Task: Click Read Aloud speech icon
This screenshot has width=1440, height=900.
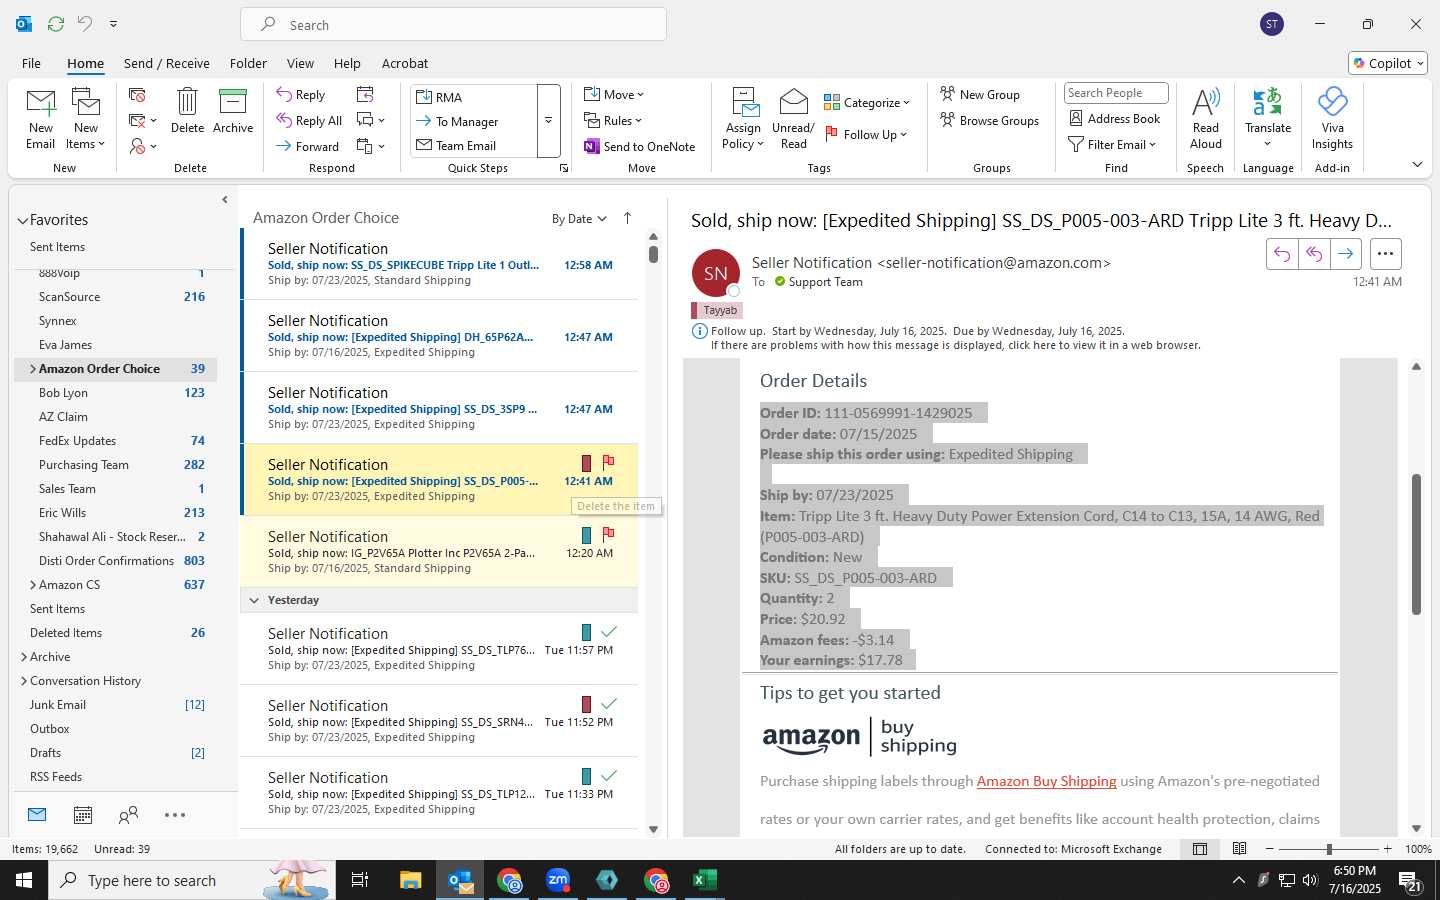Action: (1205, 118)
